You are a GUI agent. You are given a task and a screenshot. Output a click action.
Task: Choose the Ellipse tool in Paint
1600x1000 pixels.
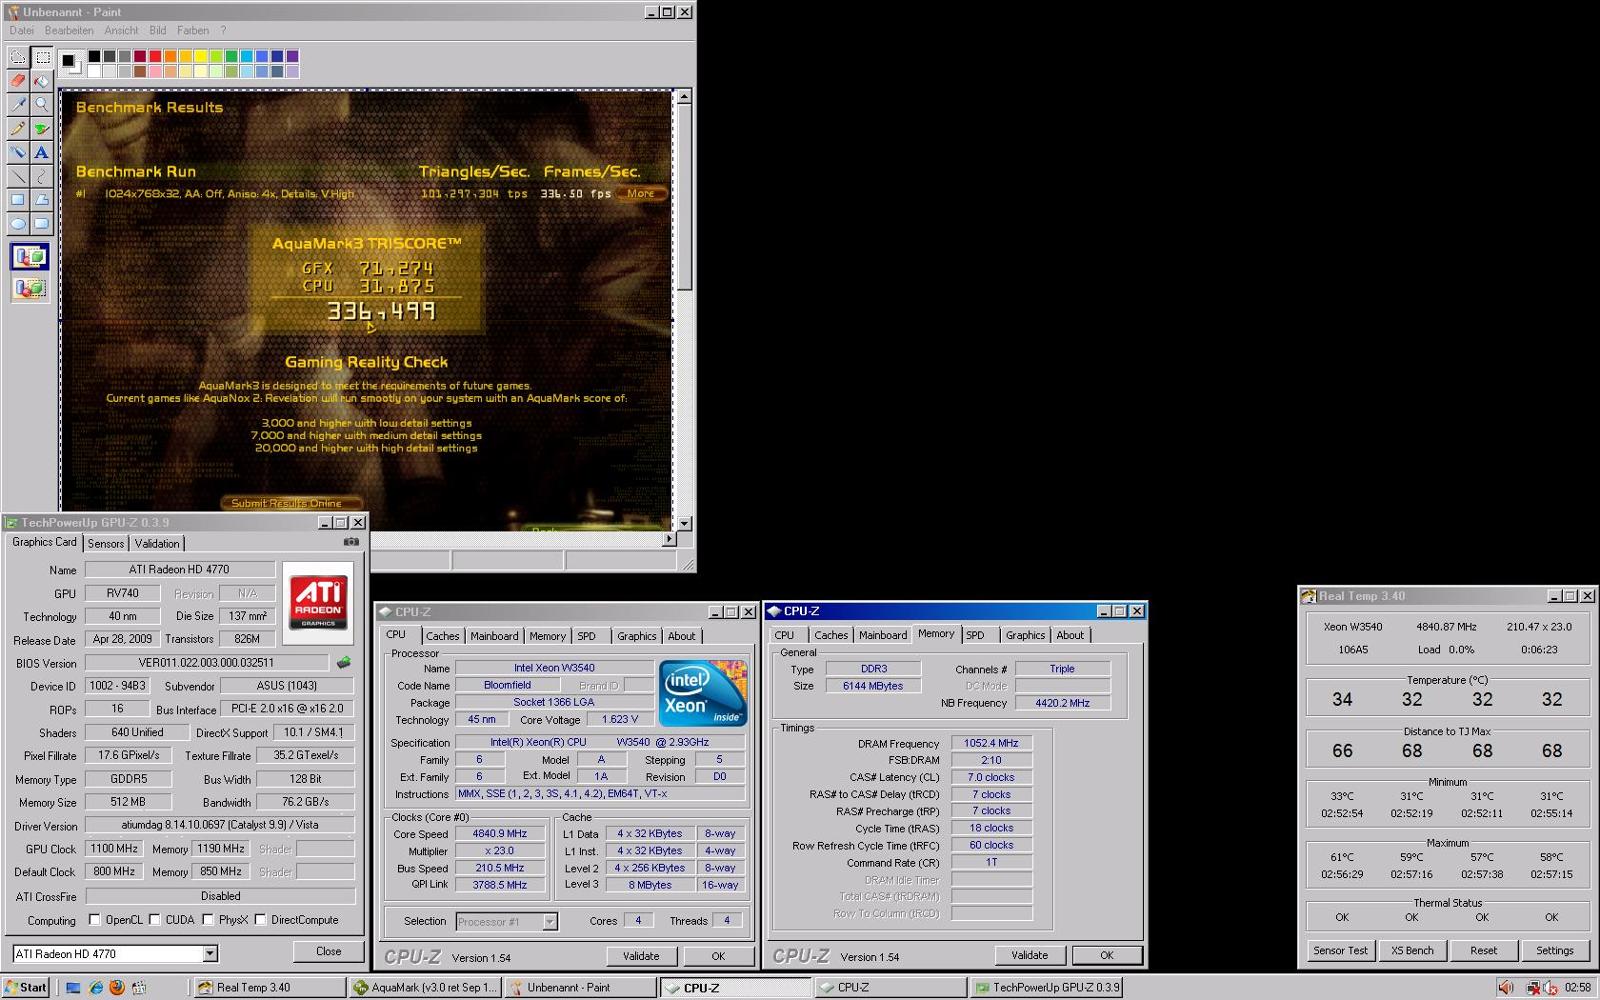pyautogui.click(x=18, y=224)
